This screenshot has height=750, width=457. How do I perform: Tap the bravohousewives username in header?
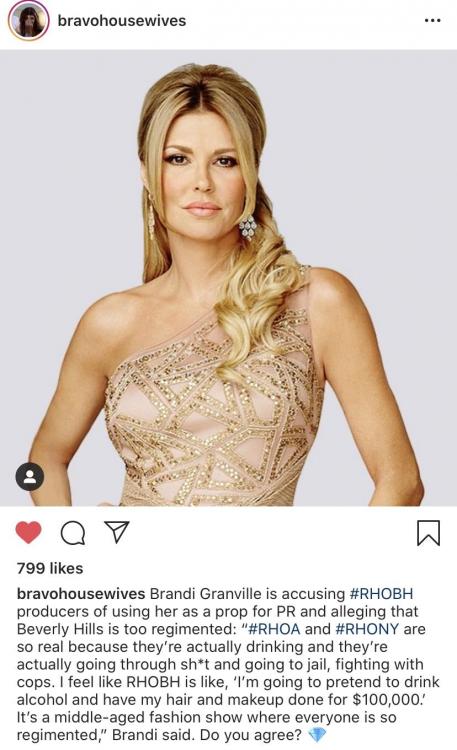tap(122, 21)
